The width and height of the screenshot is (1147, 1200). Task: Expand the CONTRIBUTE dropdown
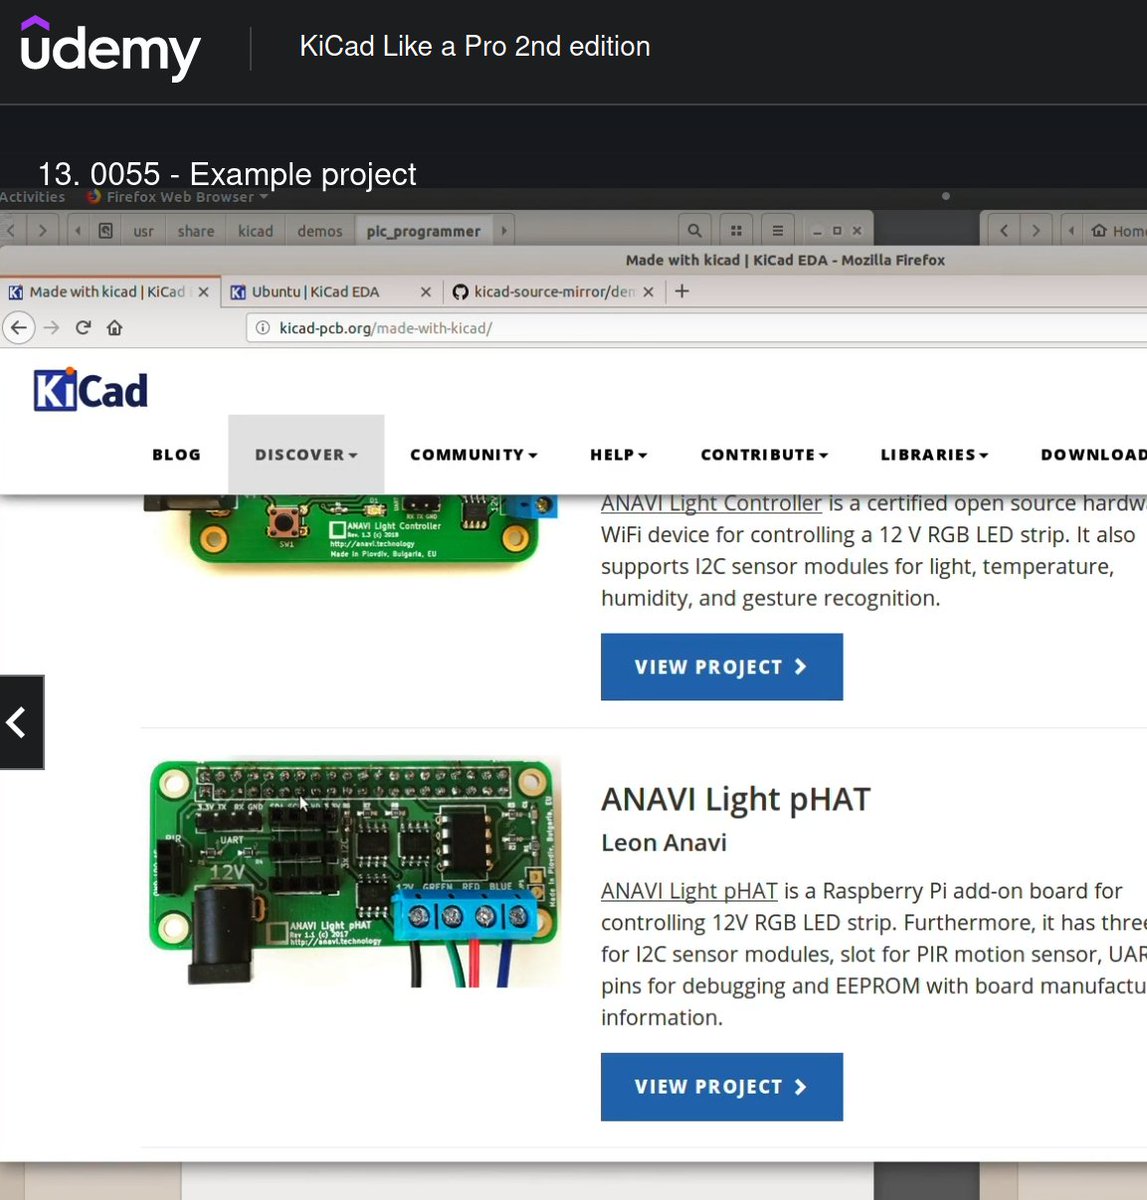click(763, 454)
